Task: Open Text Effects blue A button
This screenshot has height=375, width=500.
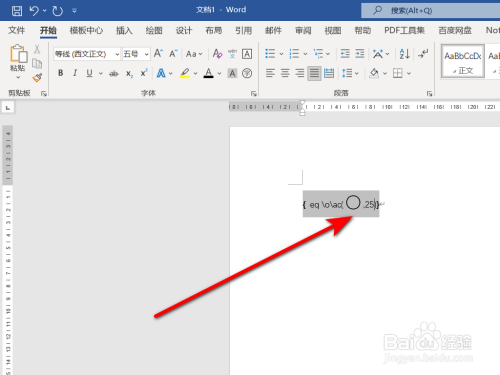Action: pyautogui.click(x=161, y=73)
